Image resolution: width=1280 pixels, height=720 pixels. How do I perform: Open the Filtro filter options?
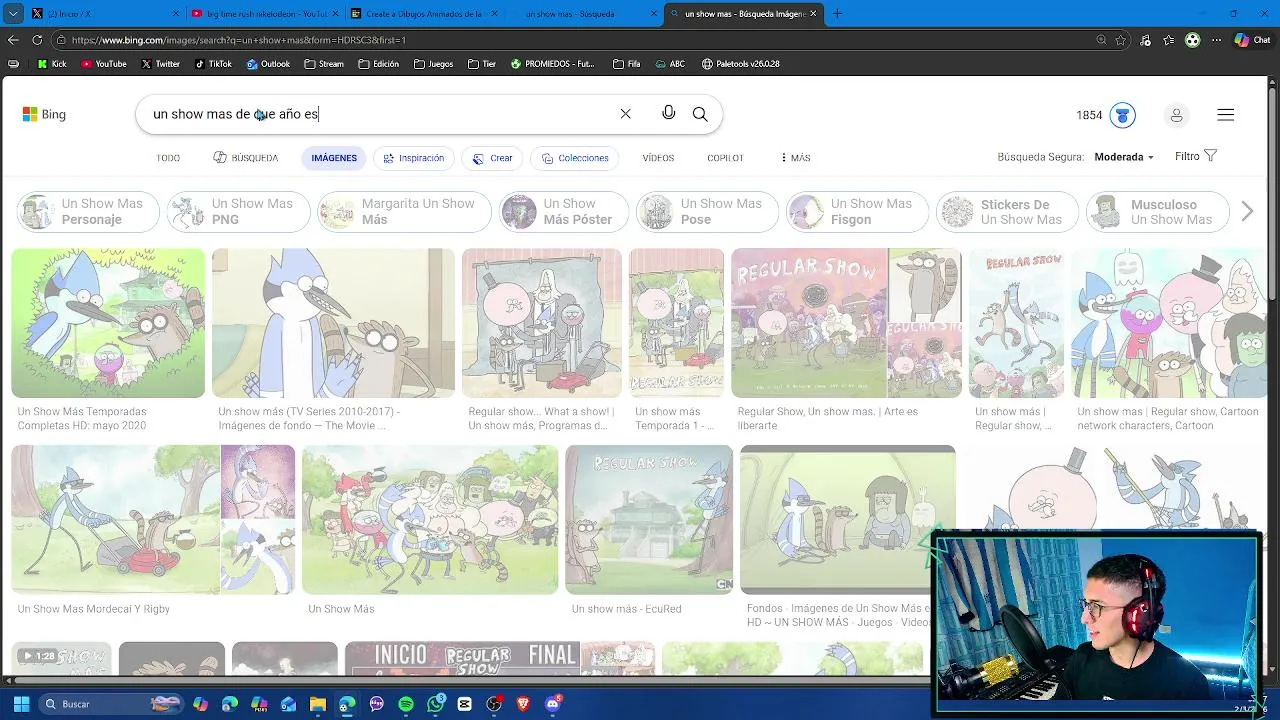1196,156
